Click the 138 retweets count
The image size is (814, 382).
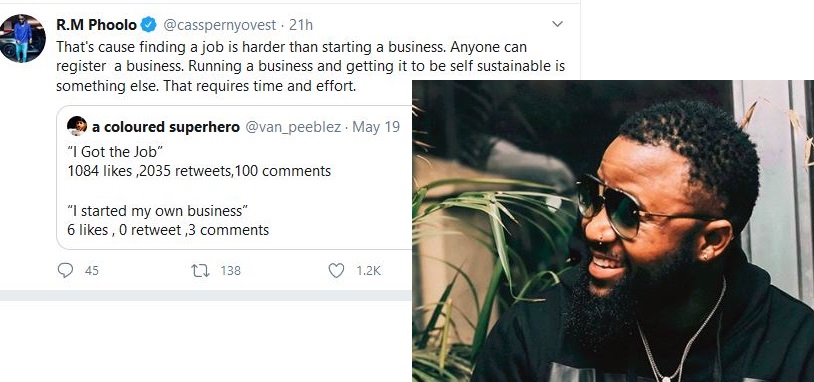coord(230,270)
